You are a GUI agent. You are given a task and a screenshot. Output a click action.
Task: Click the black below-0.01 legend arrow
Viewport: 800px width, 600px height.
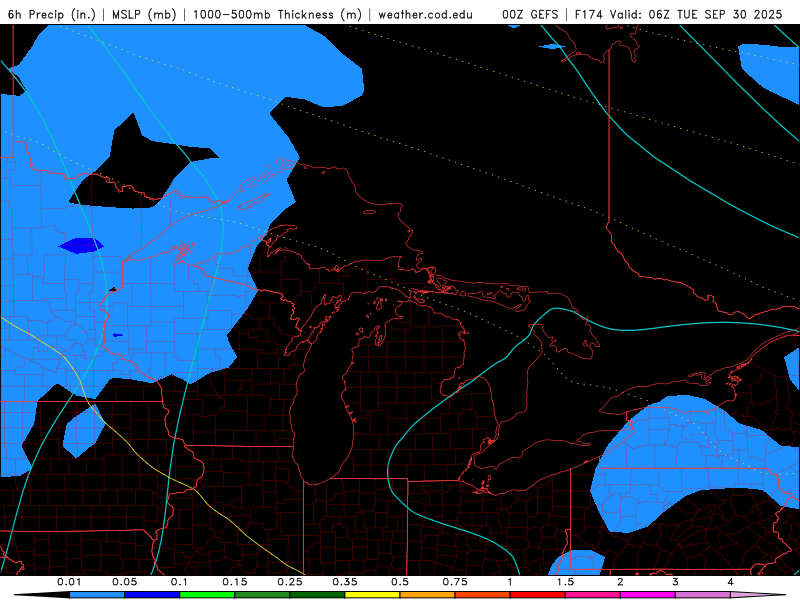[x=42, y=595]
